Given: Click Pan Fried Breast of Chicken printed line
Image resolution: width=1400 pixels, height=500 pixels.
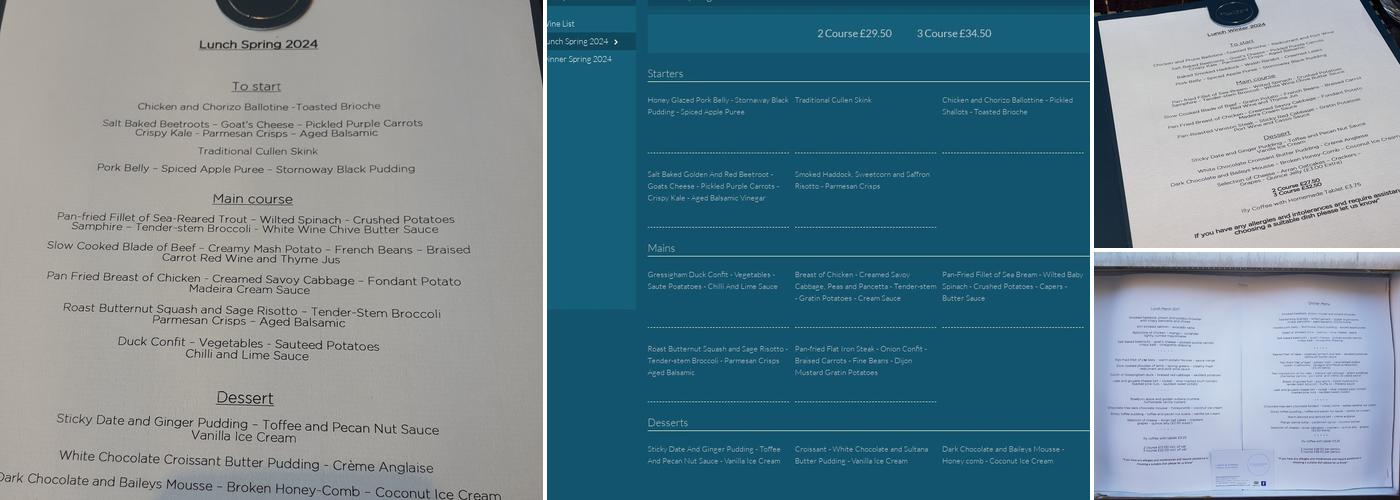Looking at the screenshot, I should [x=254, y=283].
